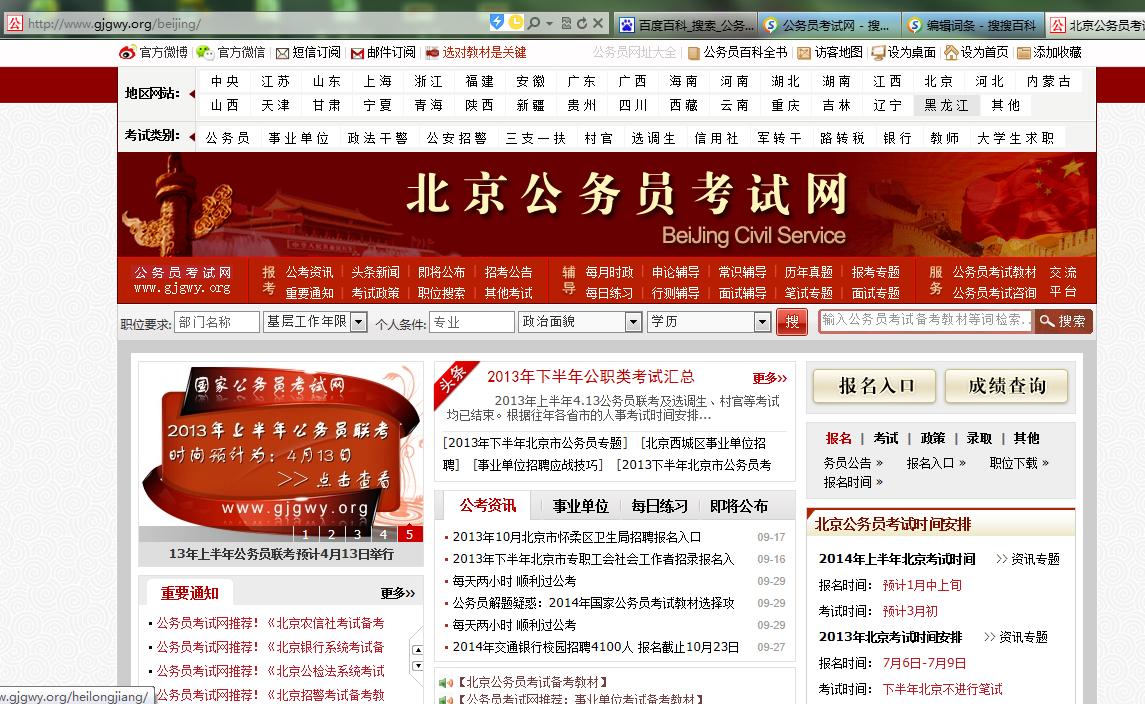Open the 官方微博 Weibo icon link
1145x704 pixels.
pyautogui.click(x=127, y=53)
